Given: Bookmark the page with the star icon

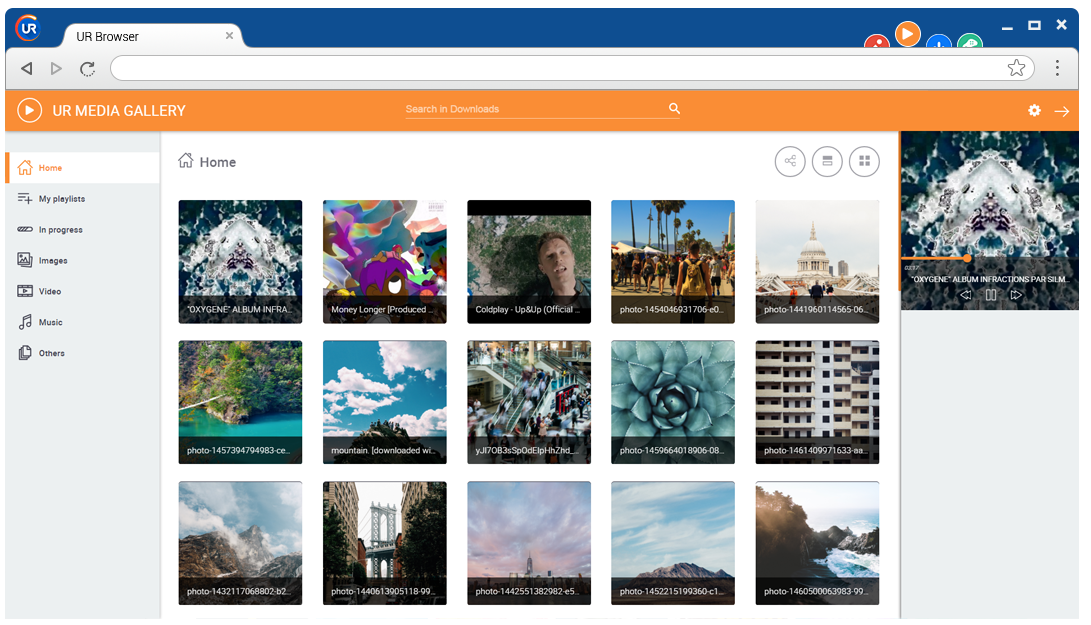Looking at the screenshot, I should click(1016, 68).
